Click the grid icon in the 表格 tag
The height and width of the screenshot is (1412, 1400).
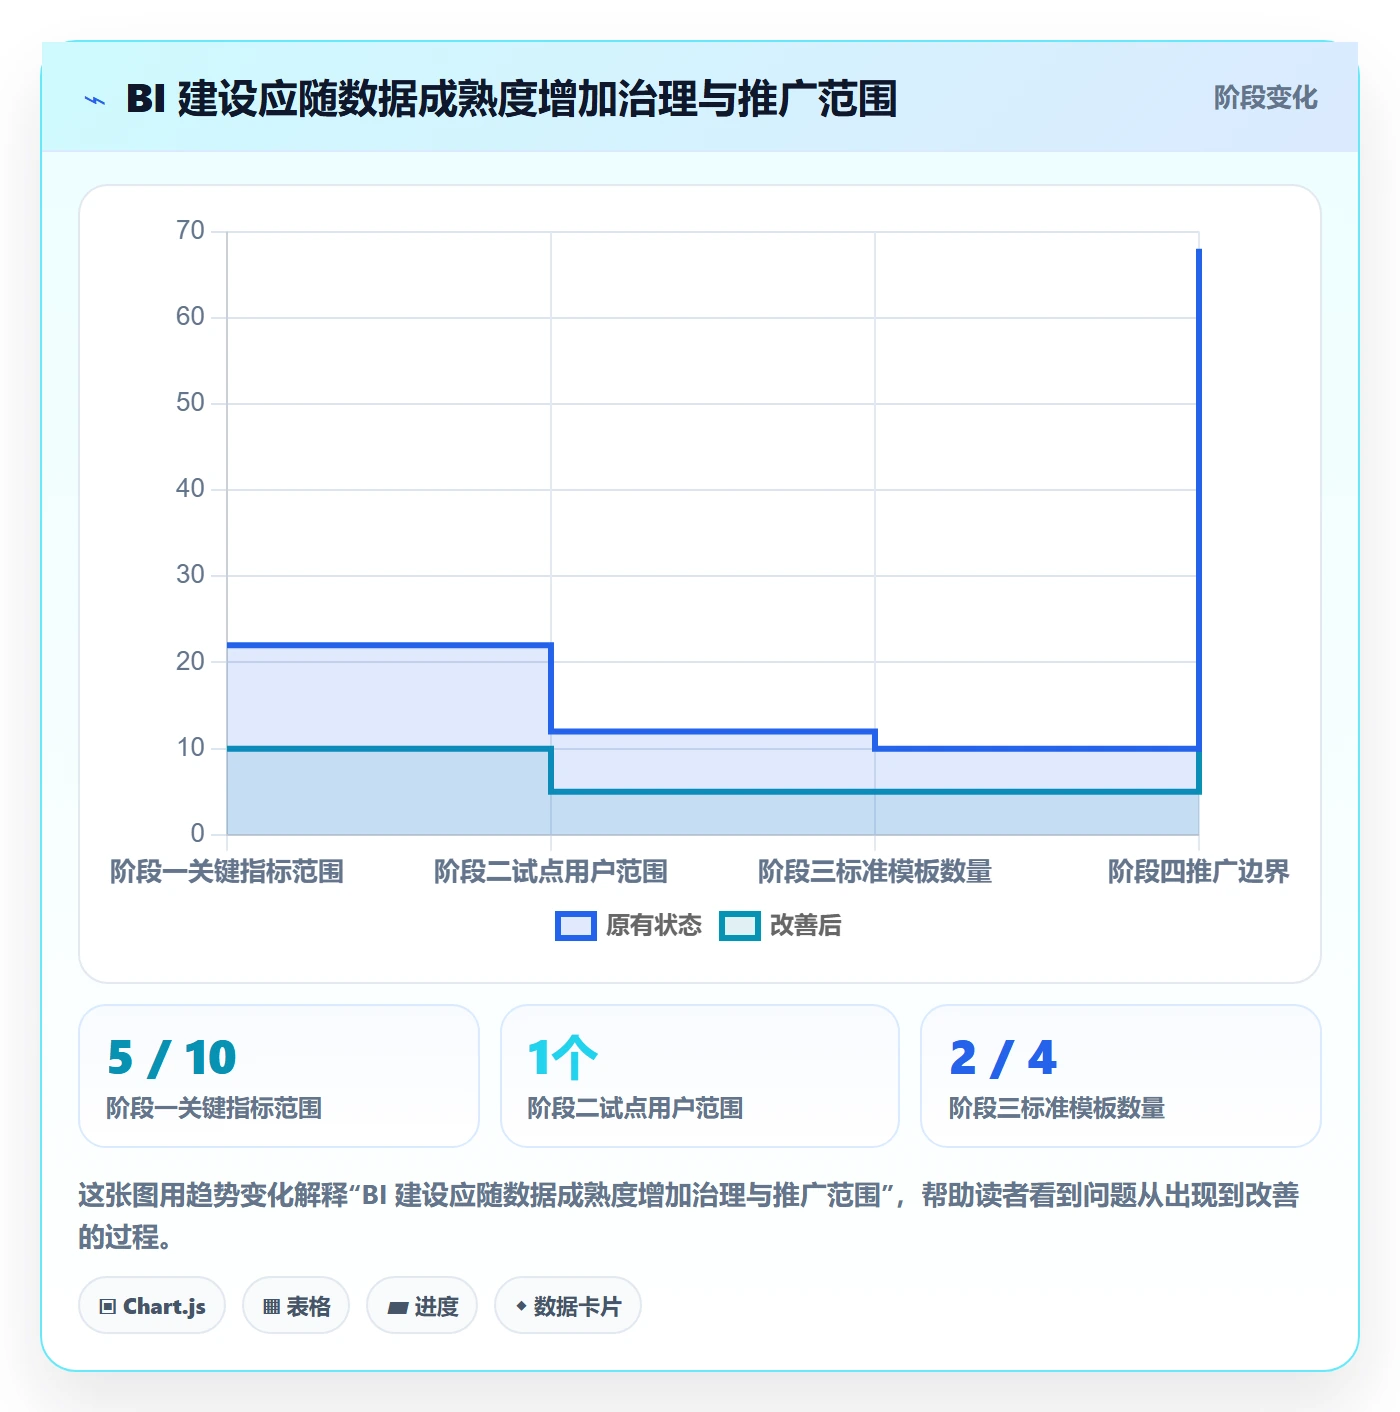(x=271, y=1307)
